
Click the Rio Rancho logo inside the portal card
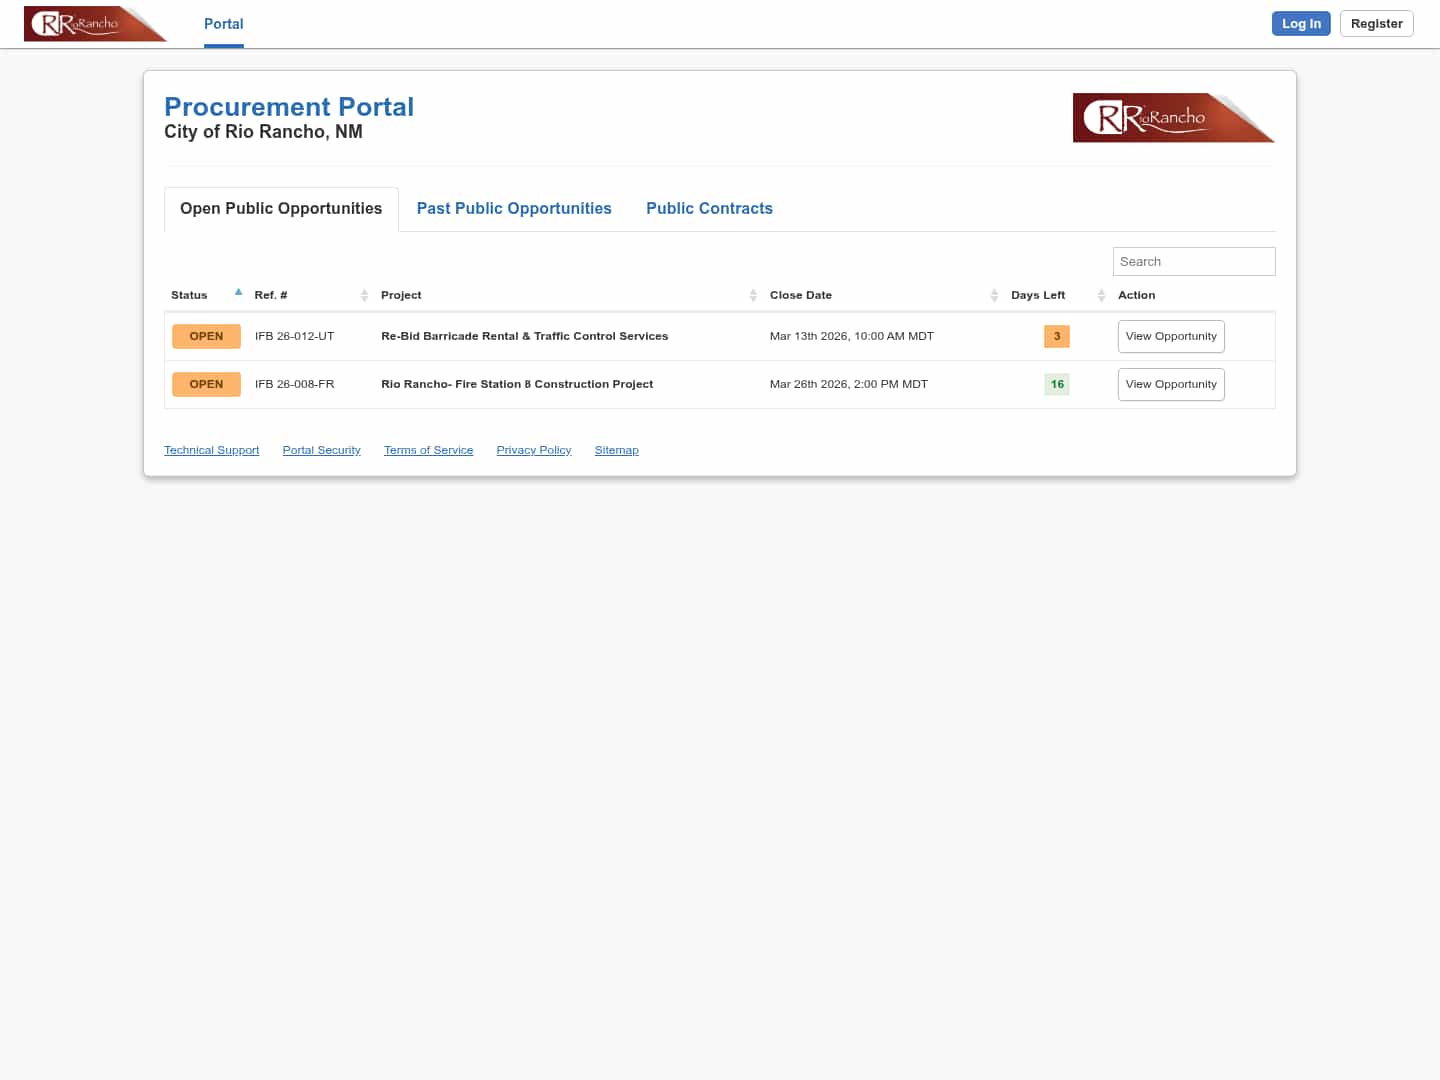(1173, 117)
